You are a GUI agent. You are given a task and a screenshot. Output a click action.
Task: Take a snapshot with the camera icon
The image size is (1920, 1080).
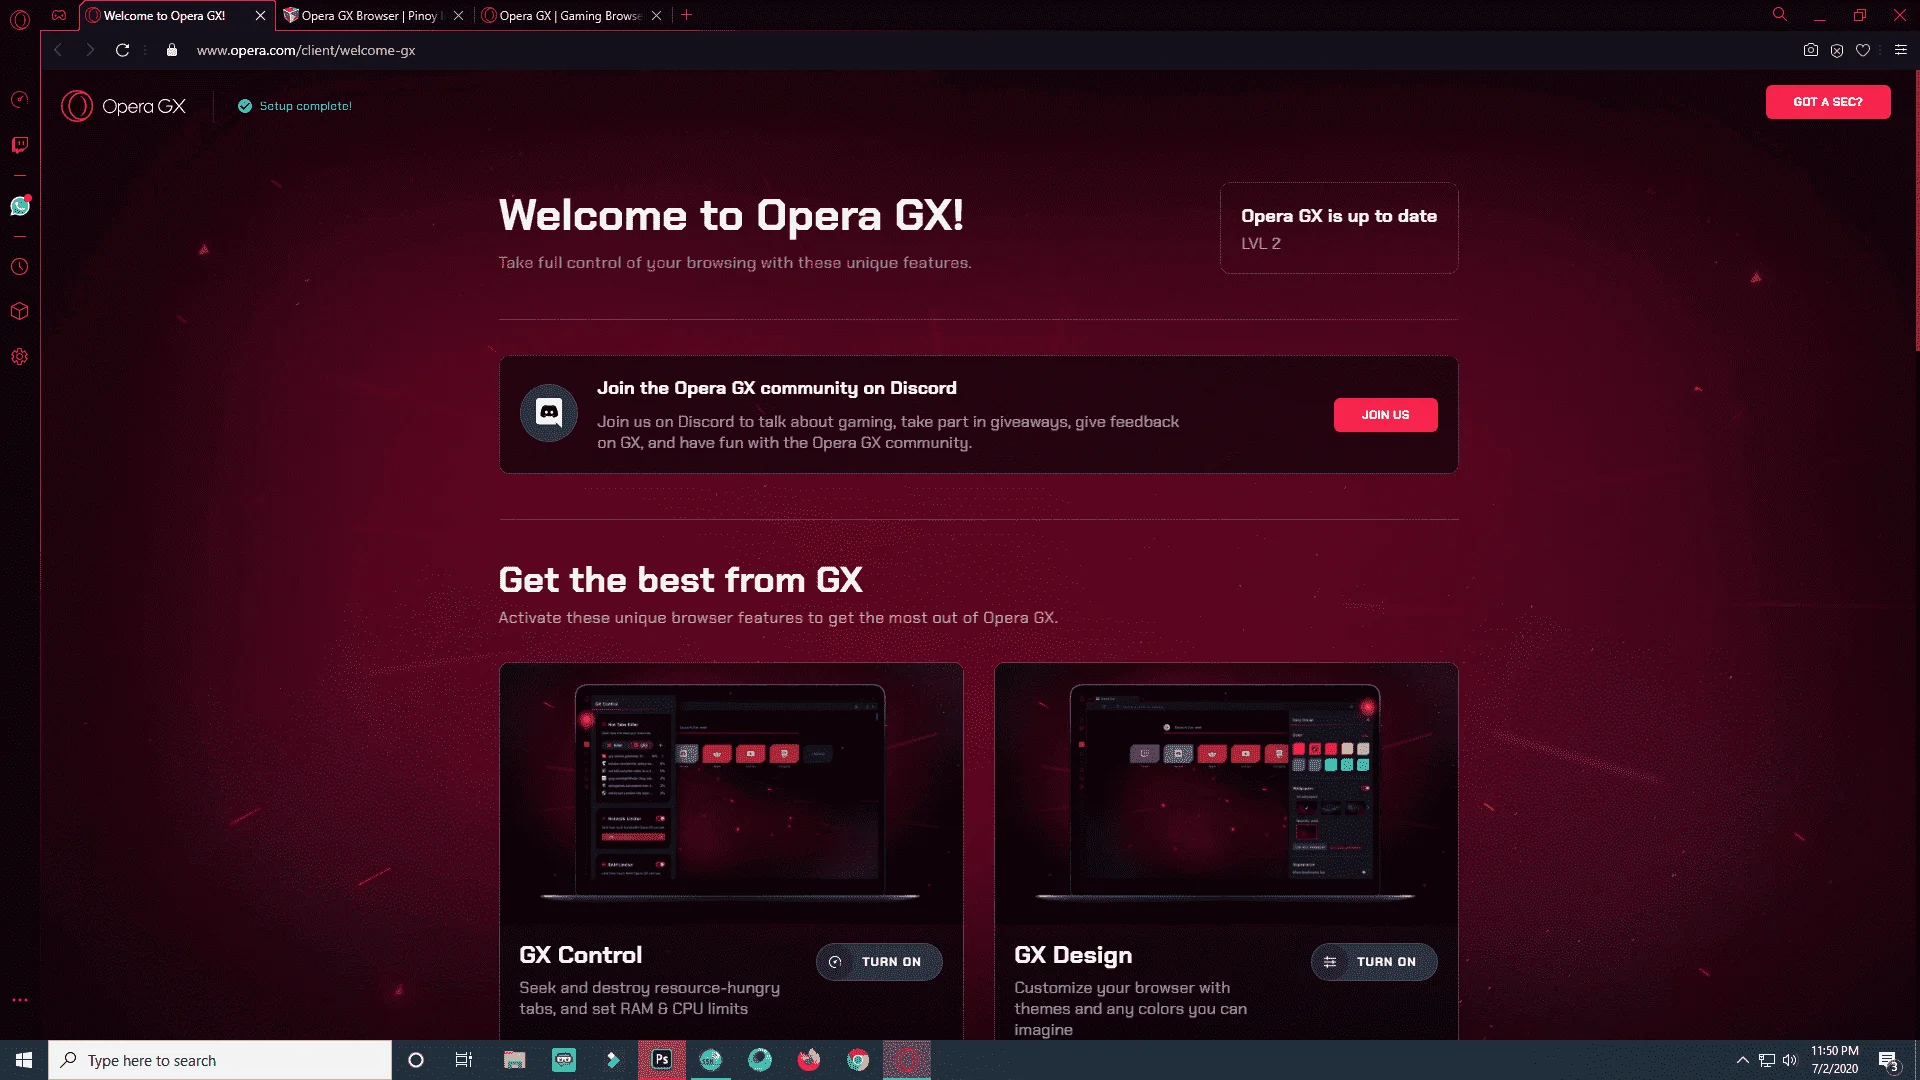click(1811, 50)
